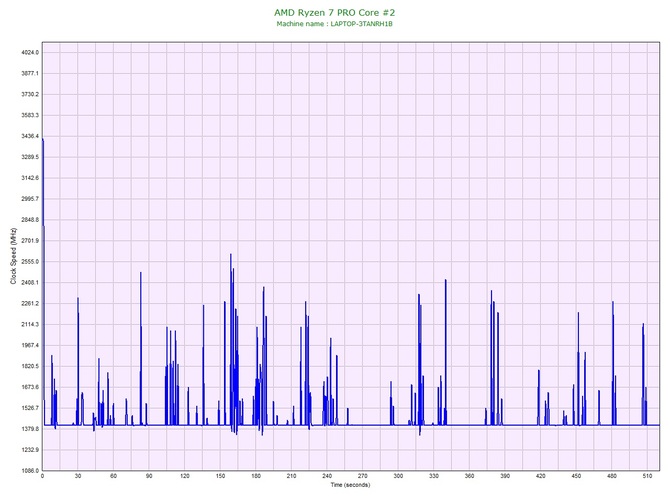Screen dimensions: 670x502
Task: Select the 270 seconds tick label
Action: tap(362, 476)
